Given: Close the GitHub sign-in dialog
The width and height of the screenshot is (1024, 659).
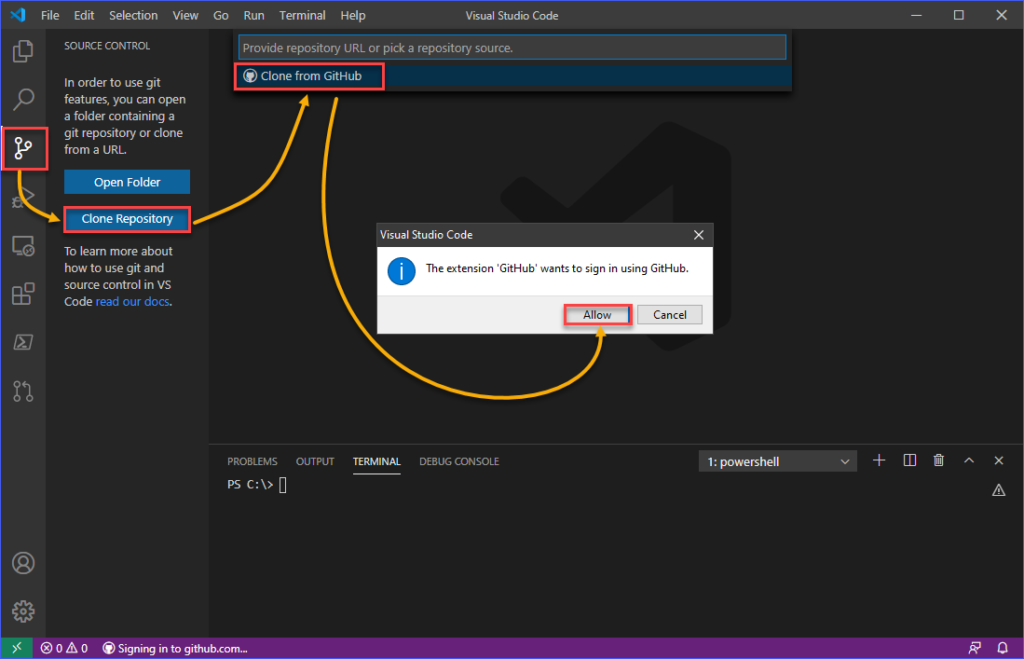Looking at the screenshot, I should tap(699, 234).
